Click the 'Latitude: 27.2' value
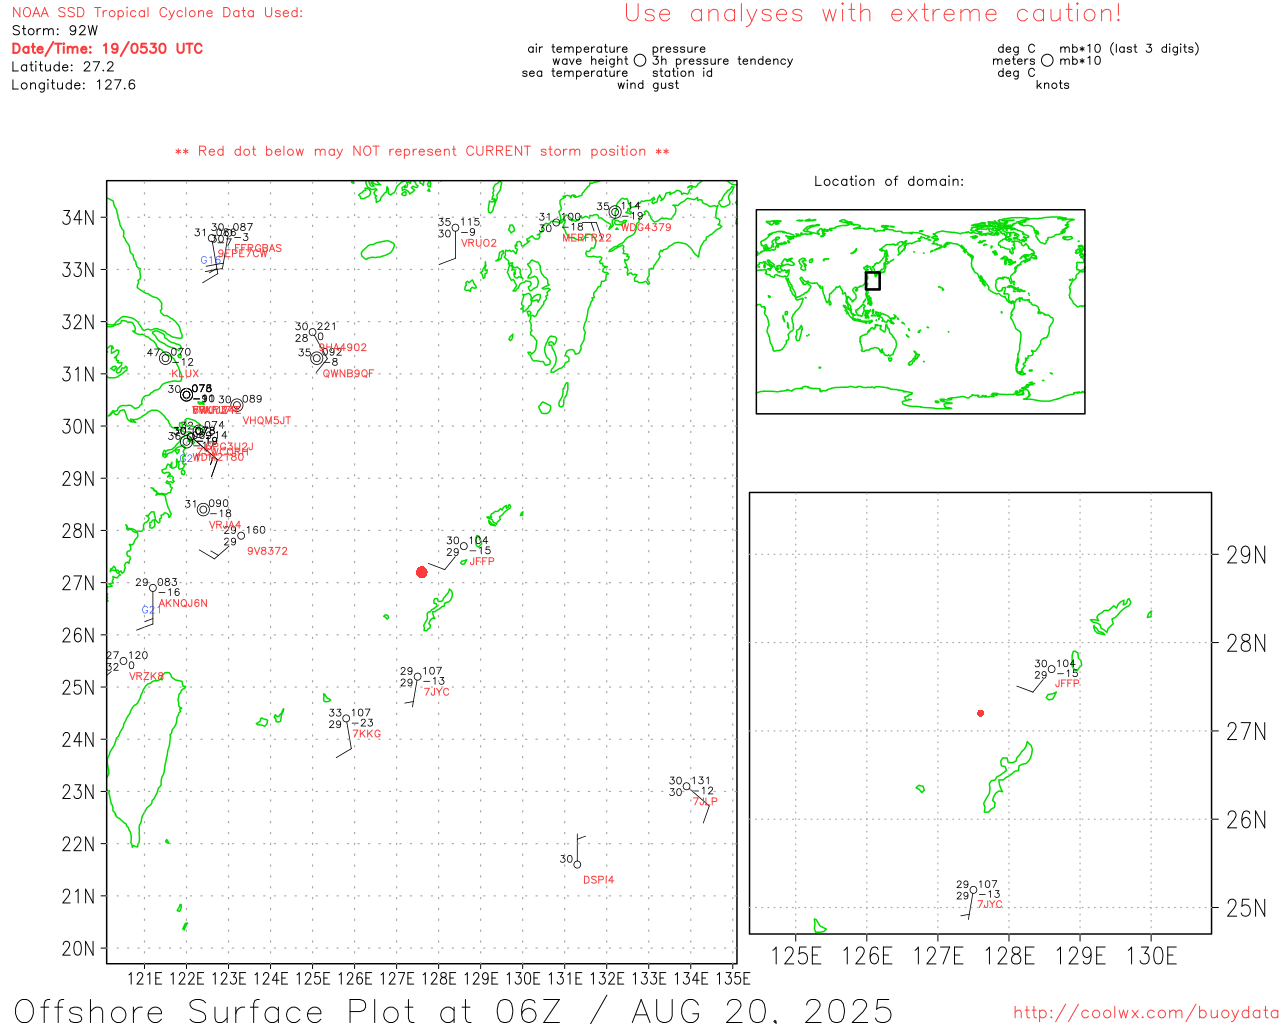 63,67
